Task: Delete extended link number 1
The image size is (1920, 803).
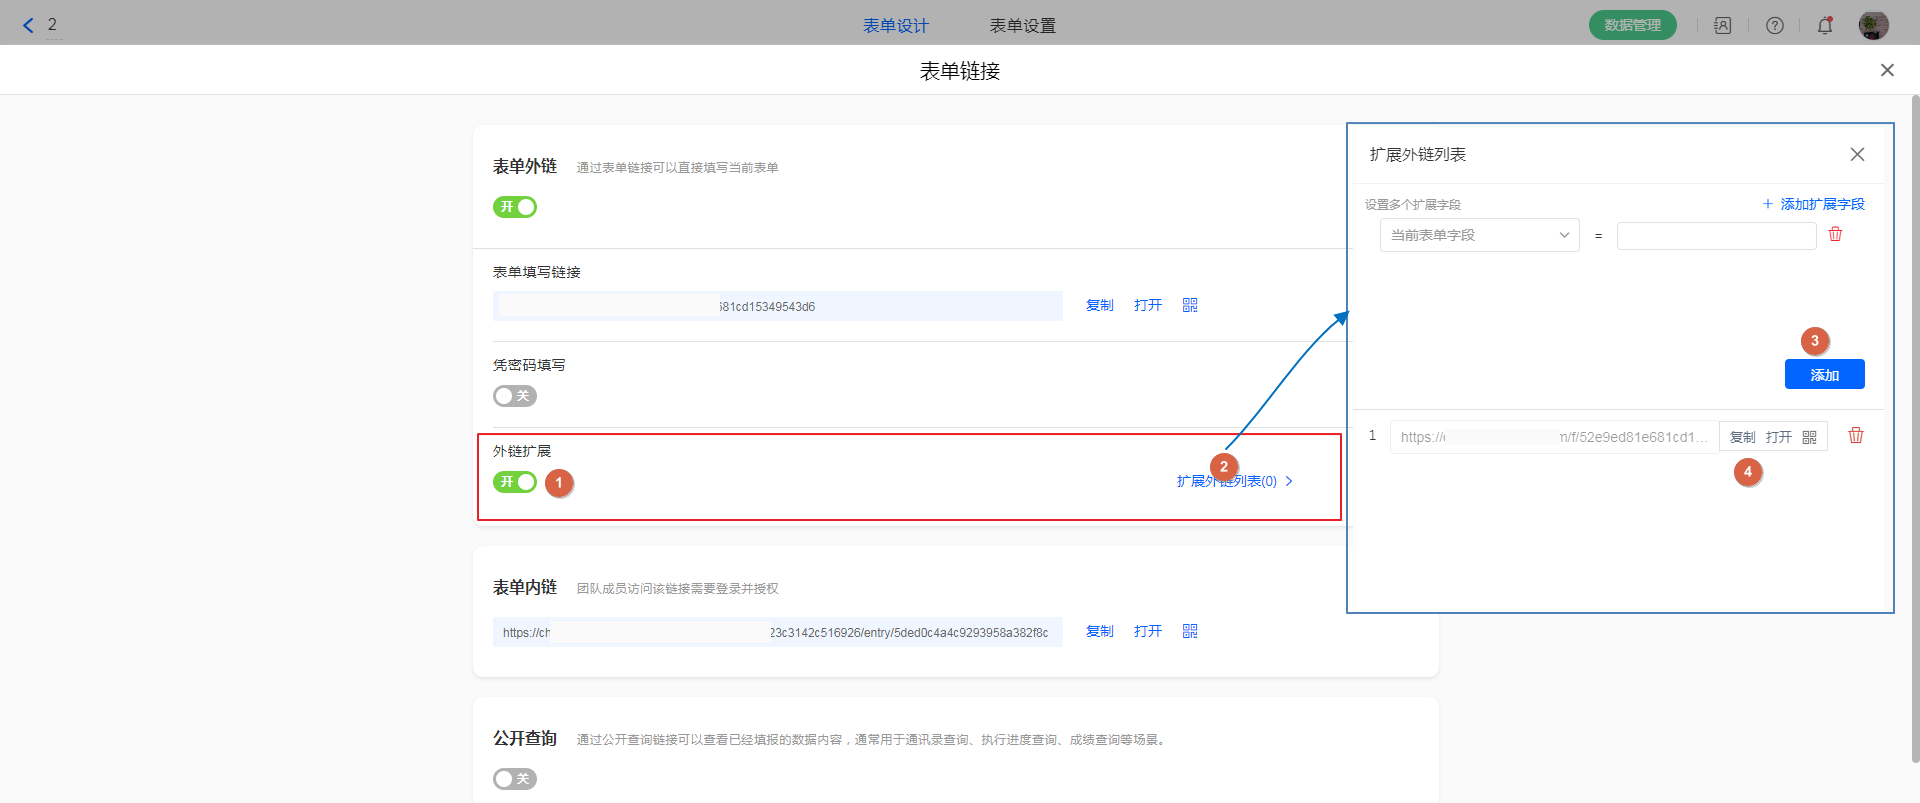Action: pos(1855,436)
